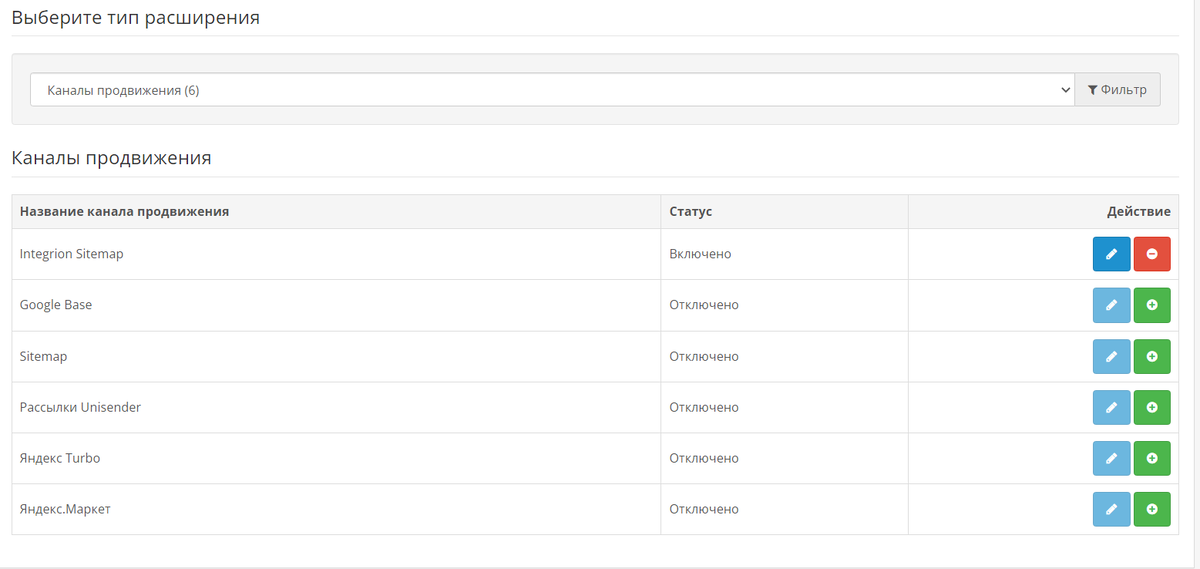Click the Действие column header

point(1138,212)
